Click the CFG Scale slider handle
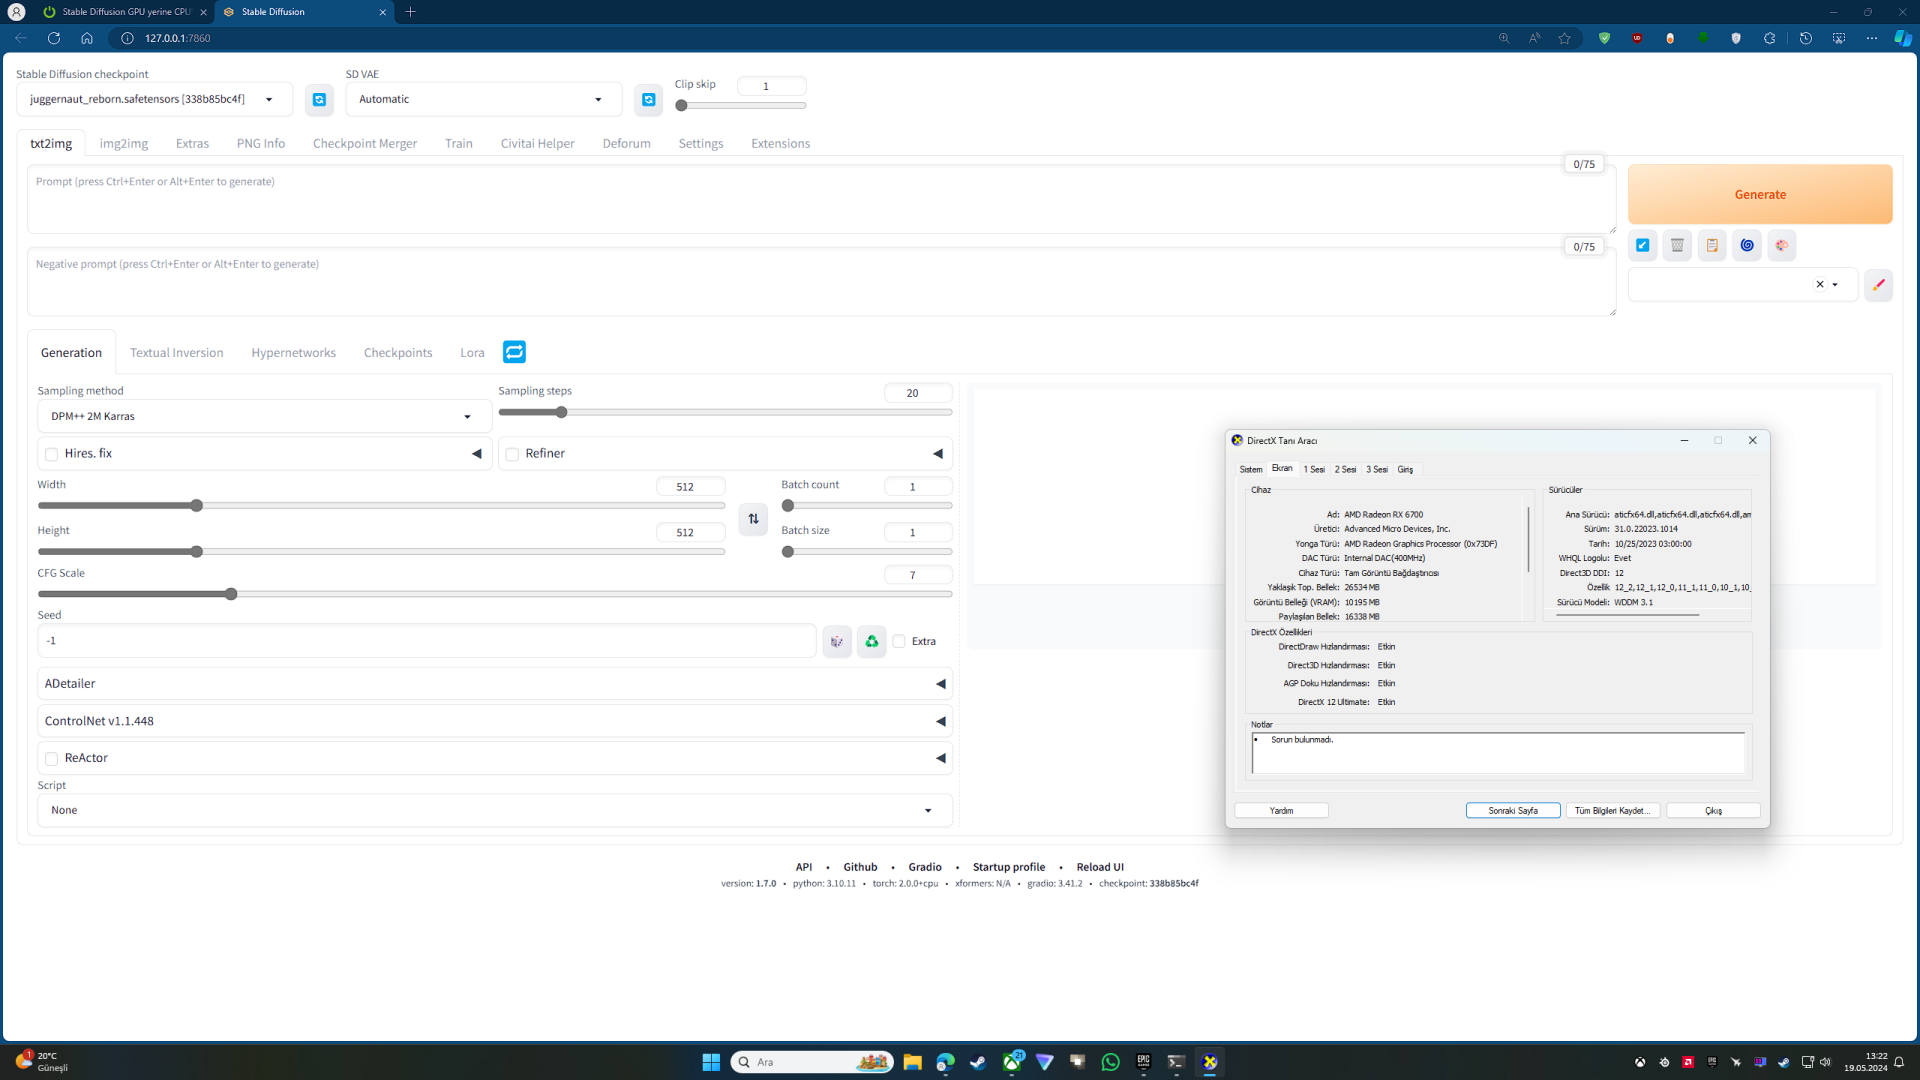The image size is (1920, 1080). coord(231,595)
